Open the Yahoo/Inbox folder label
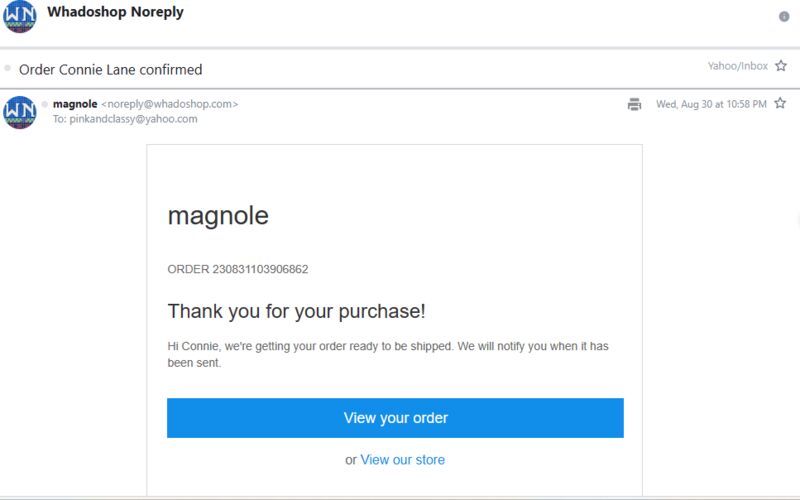The height and width of the screenshot is (500, 800). pyautogui.click(x=737, y=66)
